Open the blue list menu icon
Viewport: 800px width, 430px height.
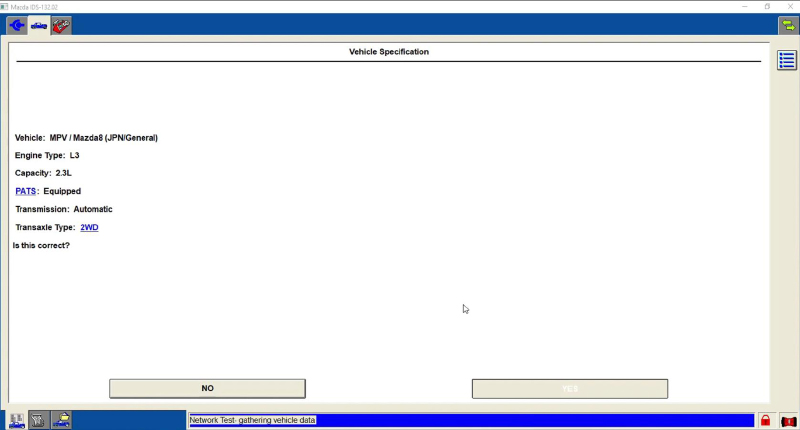coord(786,62)
